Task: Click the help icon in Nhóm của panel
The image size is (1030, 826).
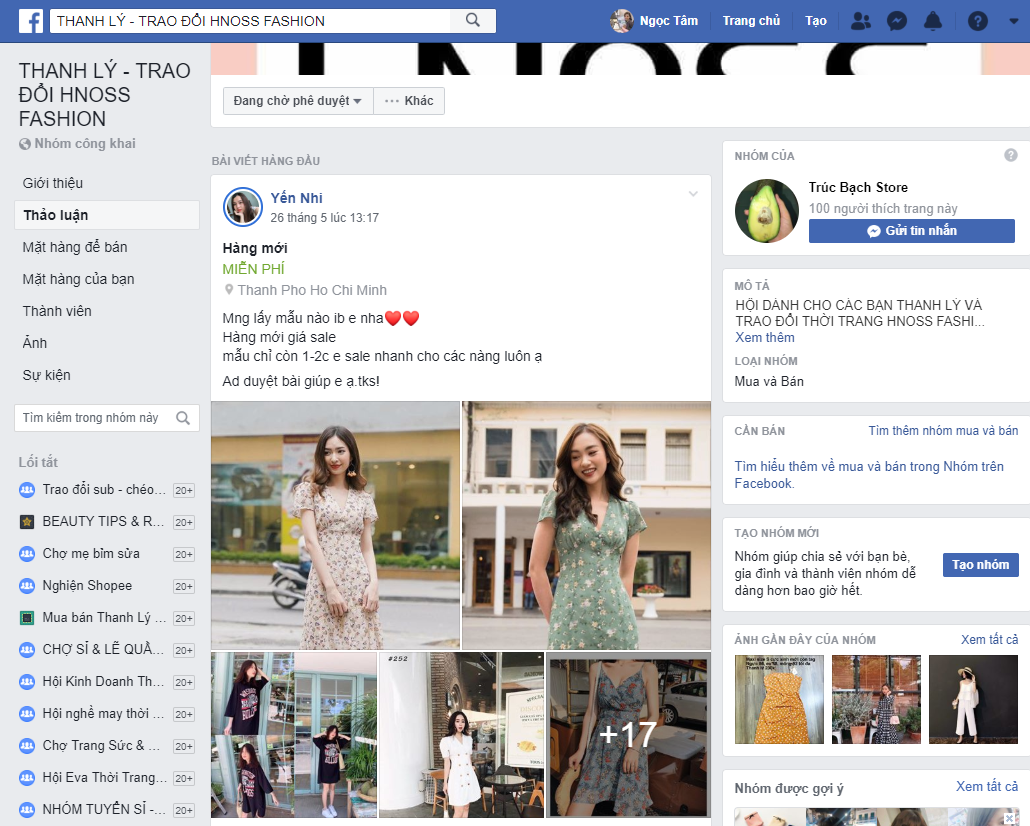Action: (1011, 155)
